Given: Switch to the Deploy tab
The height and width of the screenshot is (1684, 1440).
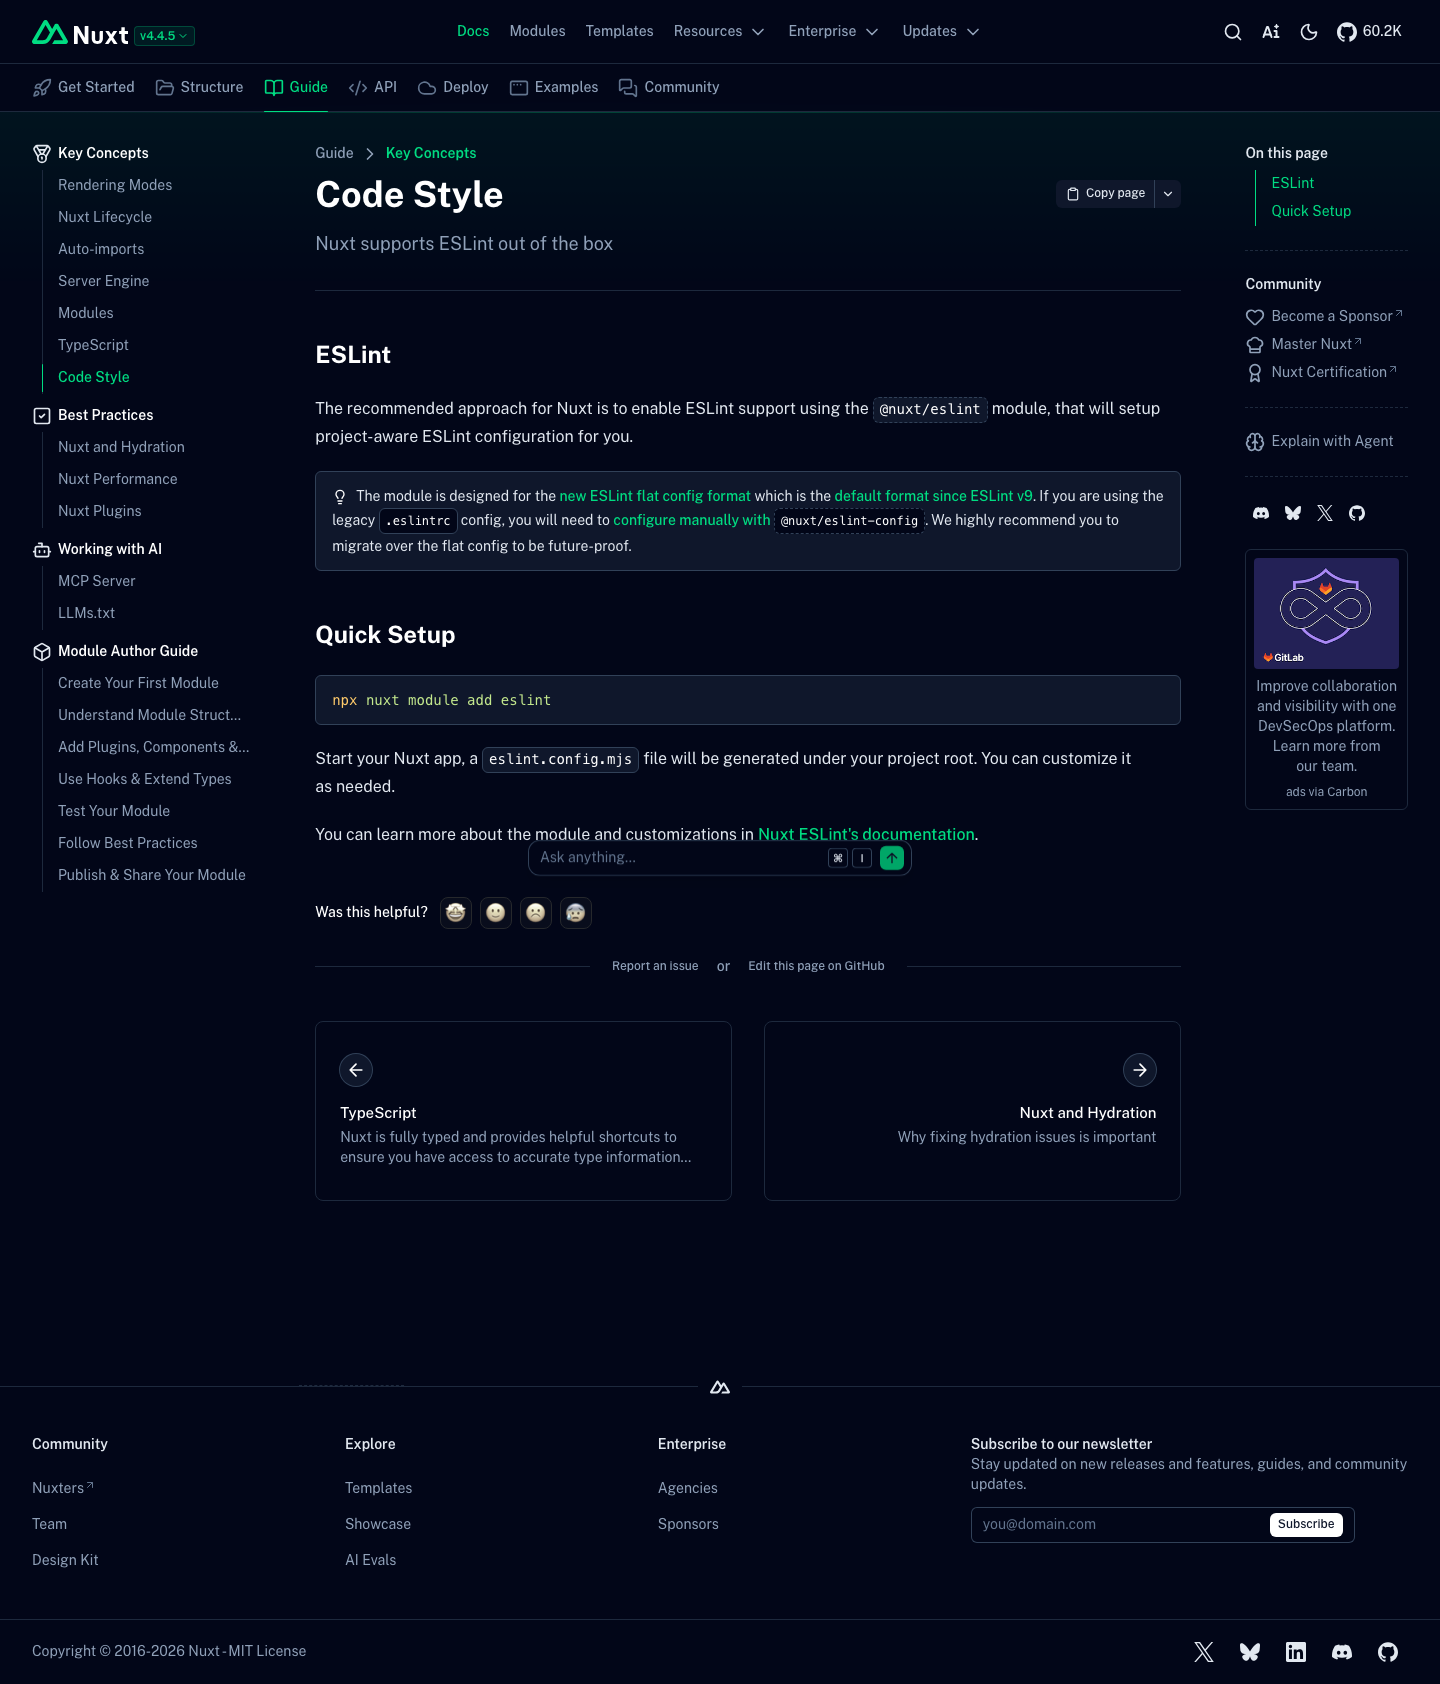Looking at the screenshot, I should point(453,88).
